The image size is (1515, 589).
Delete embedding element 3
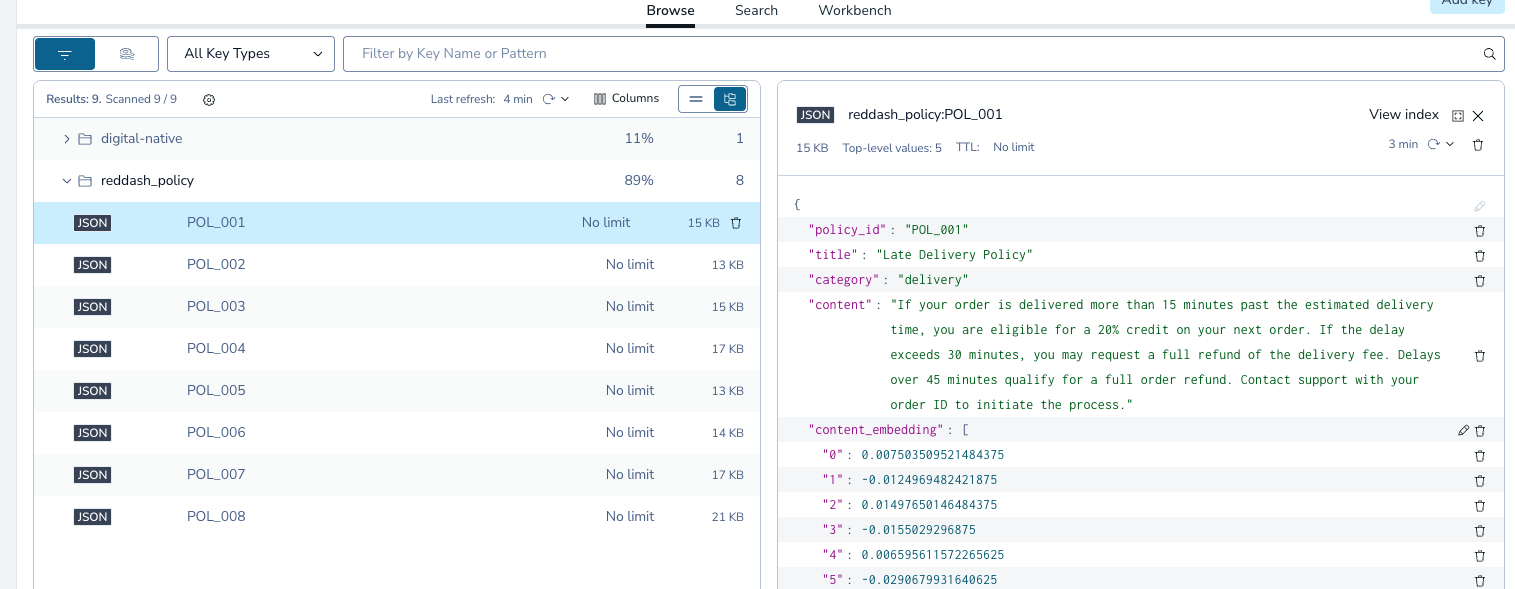coord(1480,531)
